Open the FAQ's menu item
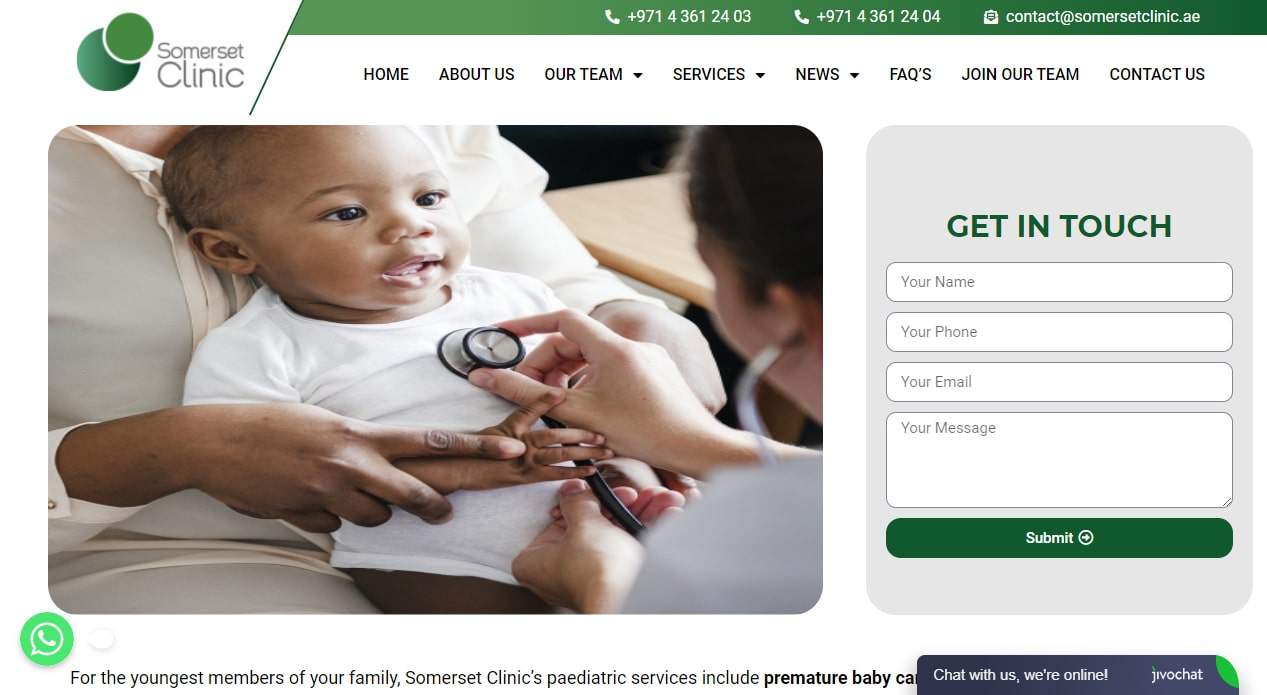Viewport: 1267px width, 695px height. (x=910, y=75)
